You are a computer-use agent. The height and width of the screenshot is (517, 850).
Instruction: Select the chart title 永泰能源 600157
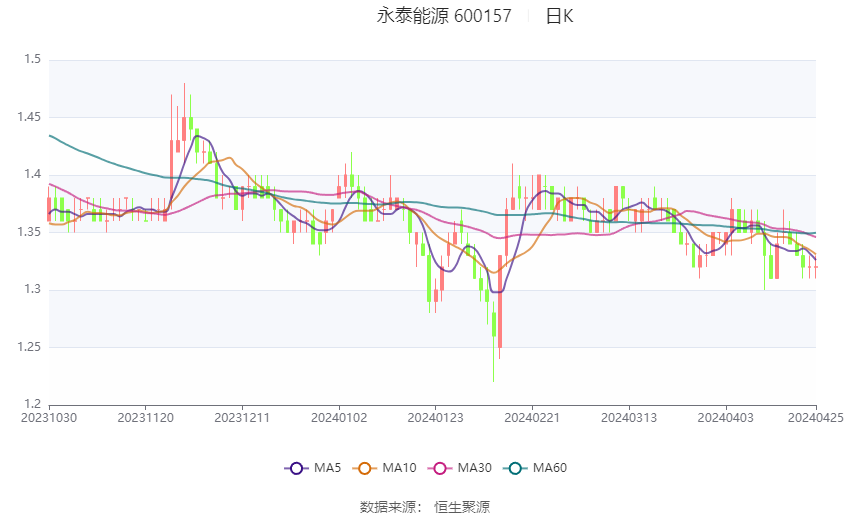[x=444, y=16]
